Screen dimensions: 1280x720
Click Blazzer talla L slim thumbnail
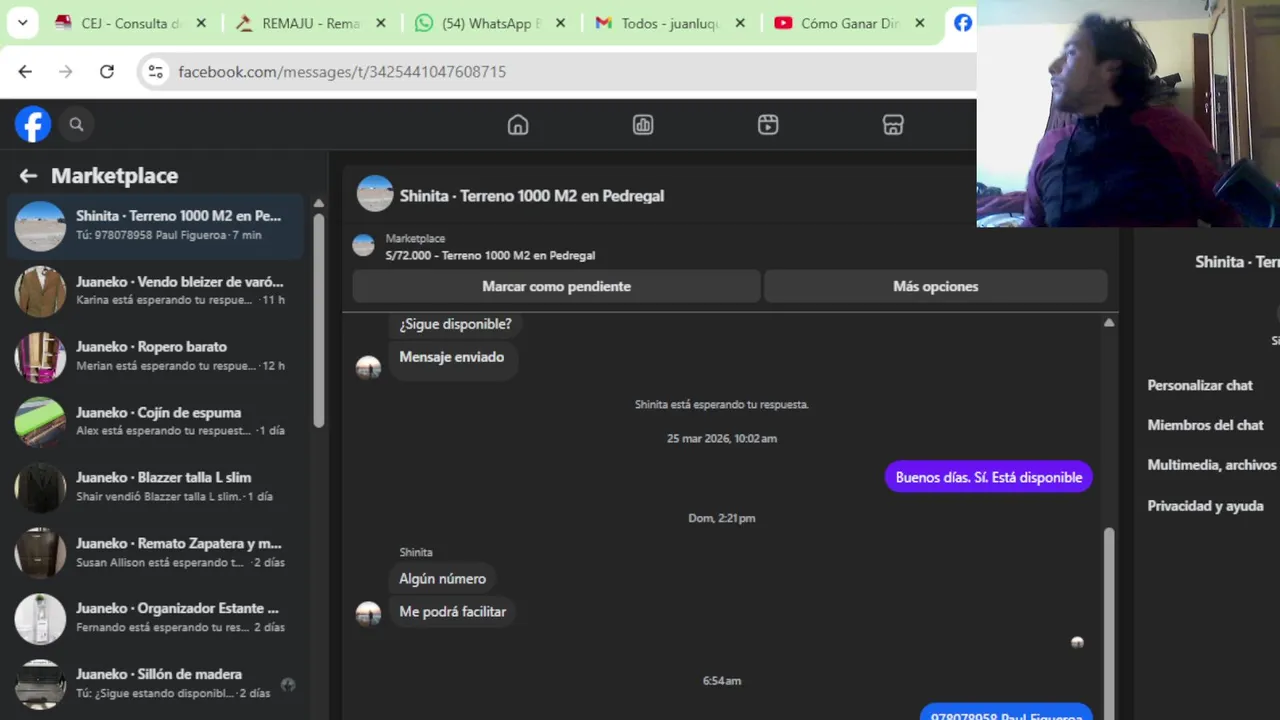40,488
